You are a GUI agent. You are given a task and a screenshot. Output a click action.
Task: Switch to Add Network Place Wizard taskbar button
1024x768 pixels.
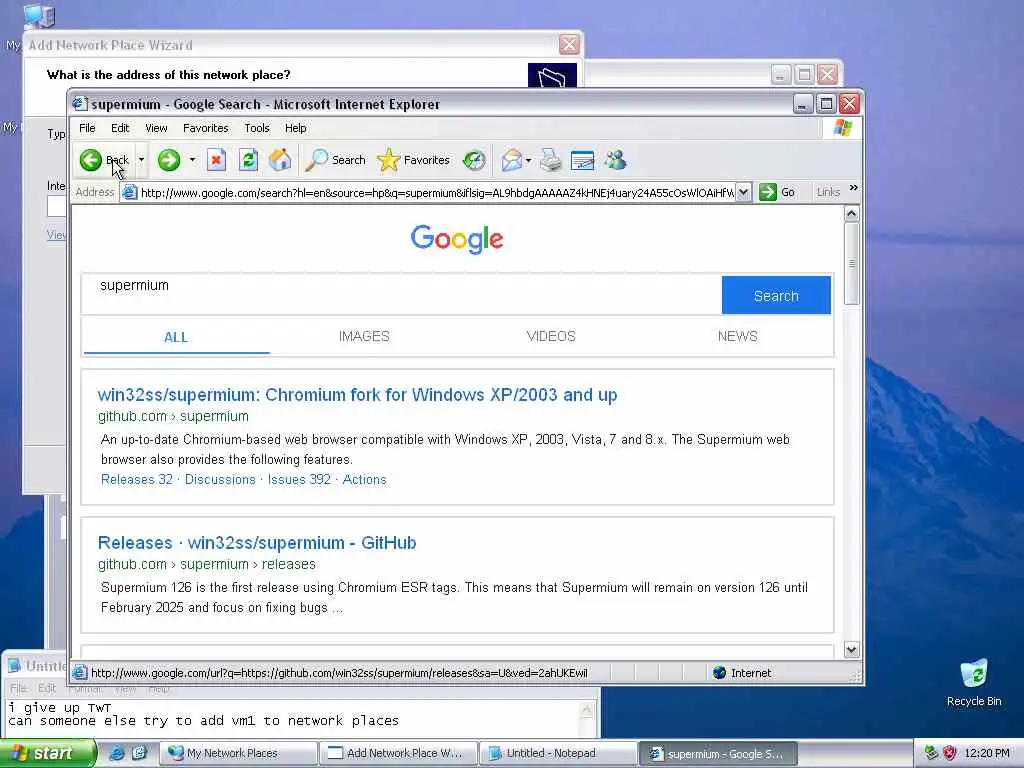tap(398, 753)
